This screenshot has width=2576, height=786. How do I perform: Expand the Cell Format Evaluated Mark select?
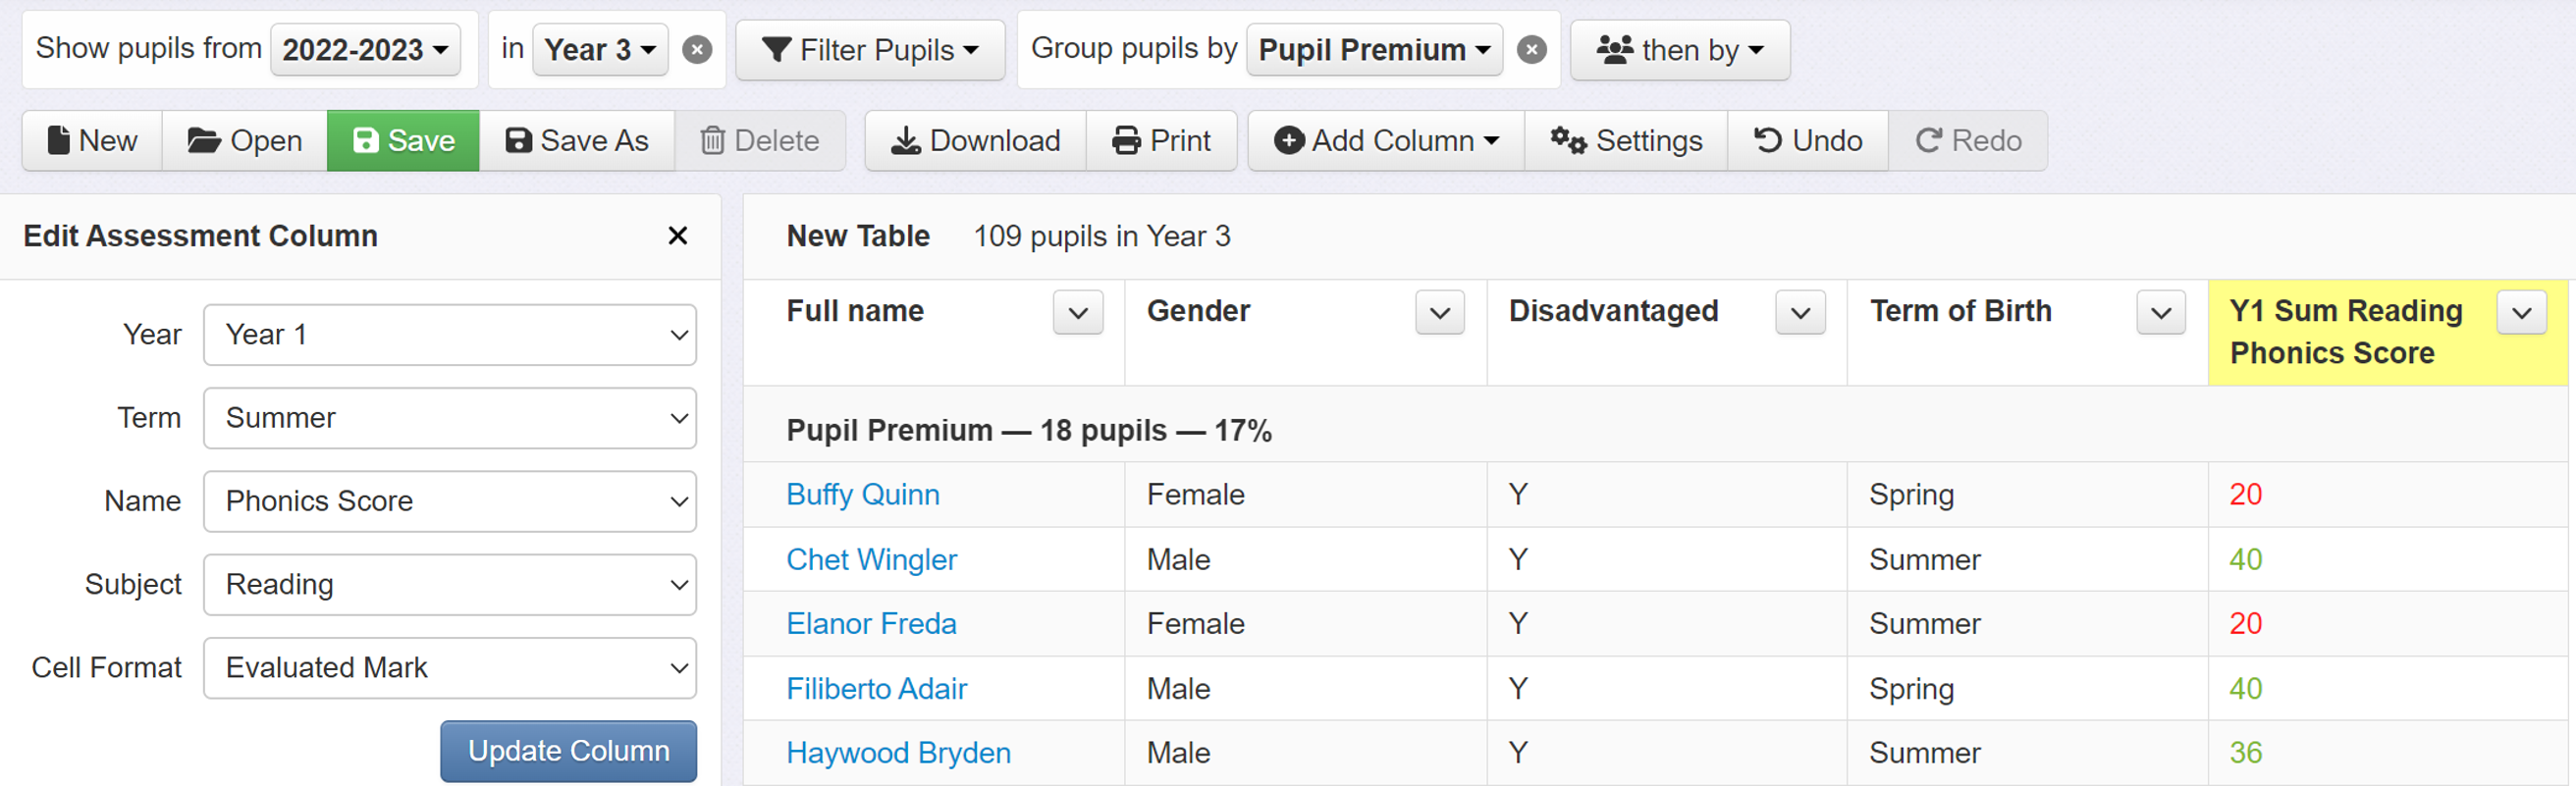click(450, 668)
